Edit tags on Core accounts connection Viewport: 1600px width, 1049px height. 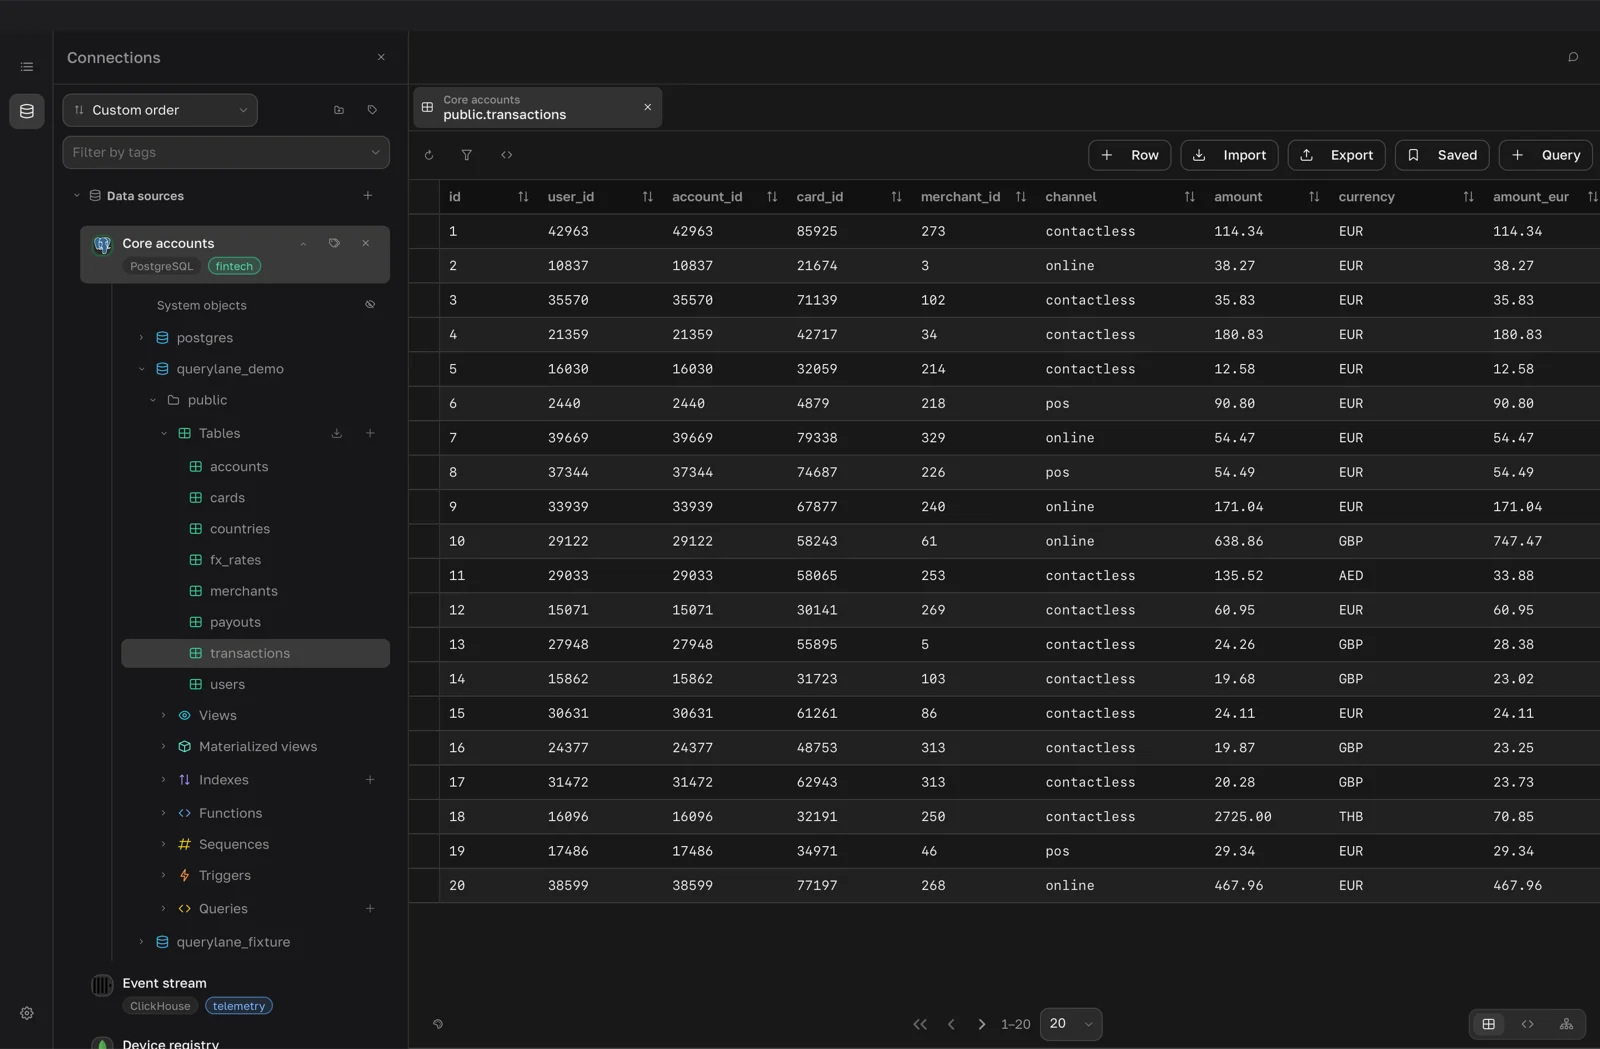(x=334, y=243)
